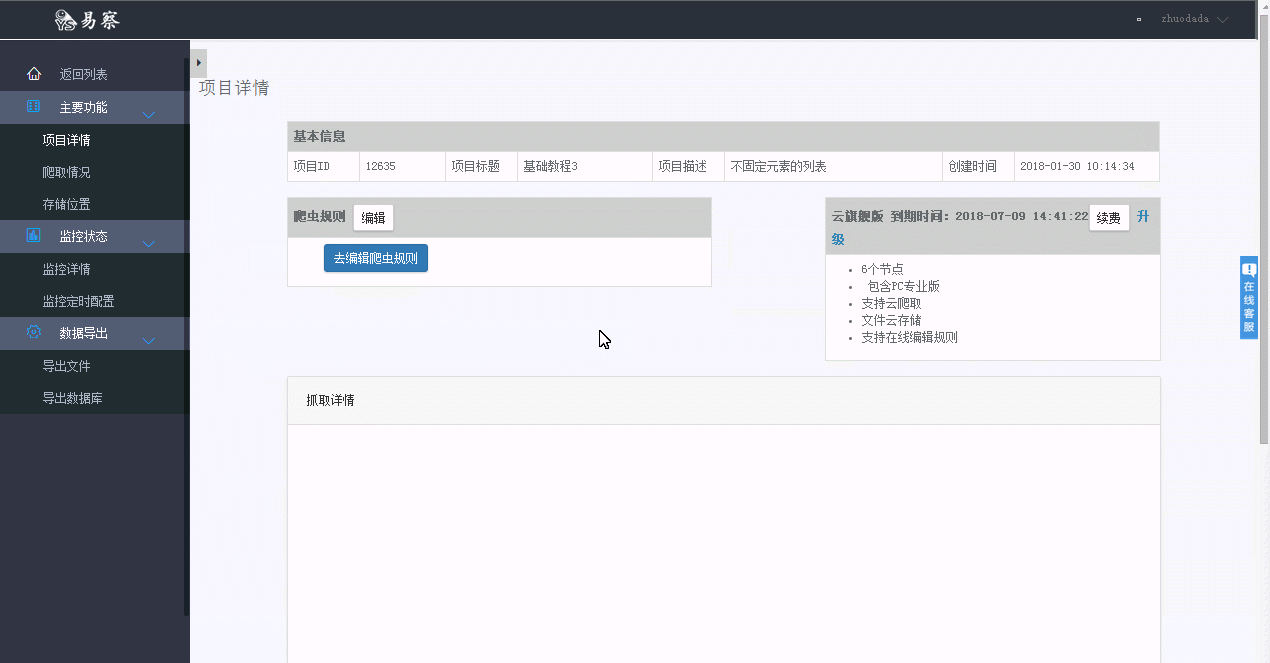The image size is (1270, 663).
Task: Click the 去编辑爬虫规则 button
Action: 376,258
